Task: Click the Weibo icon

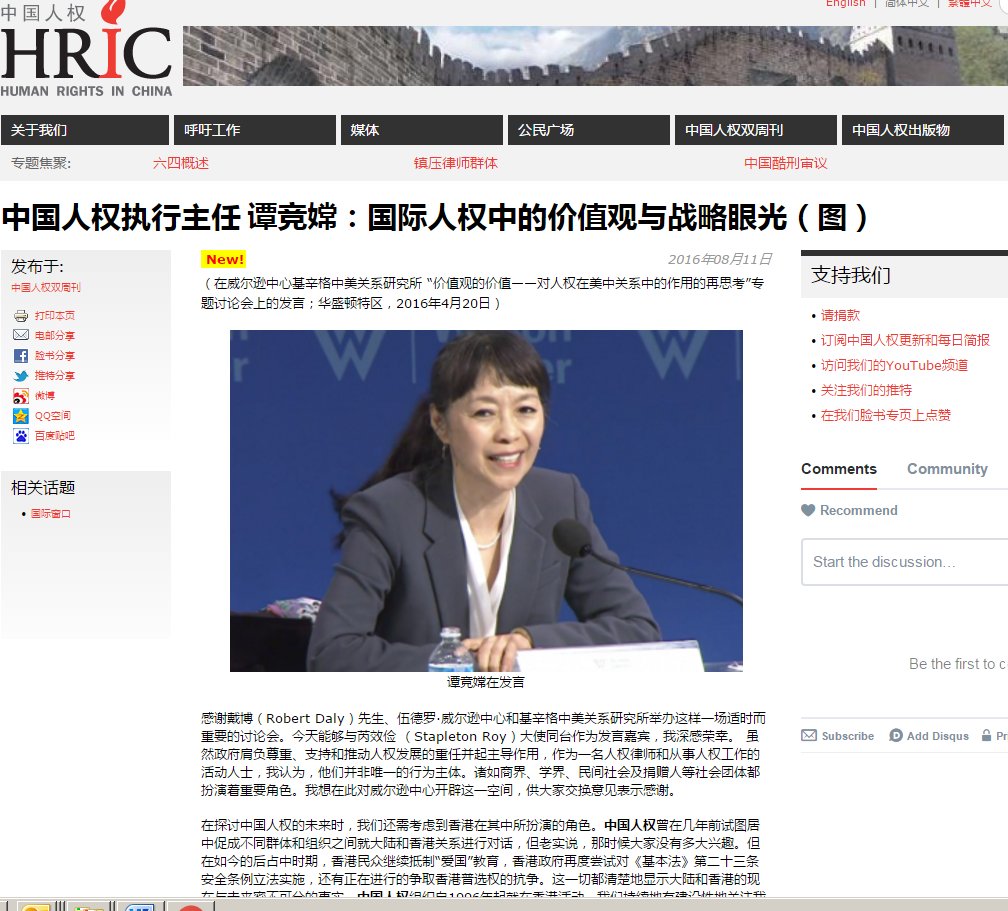Action: [x=21, y=396]
